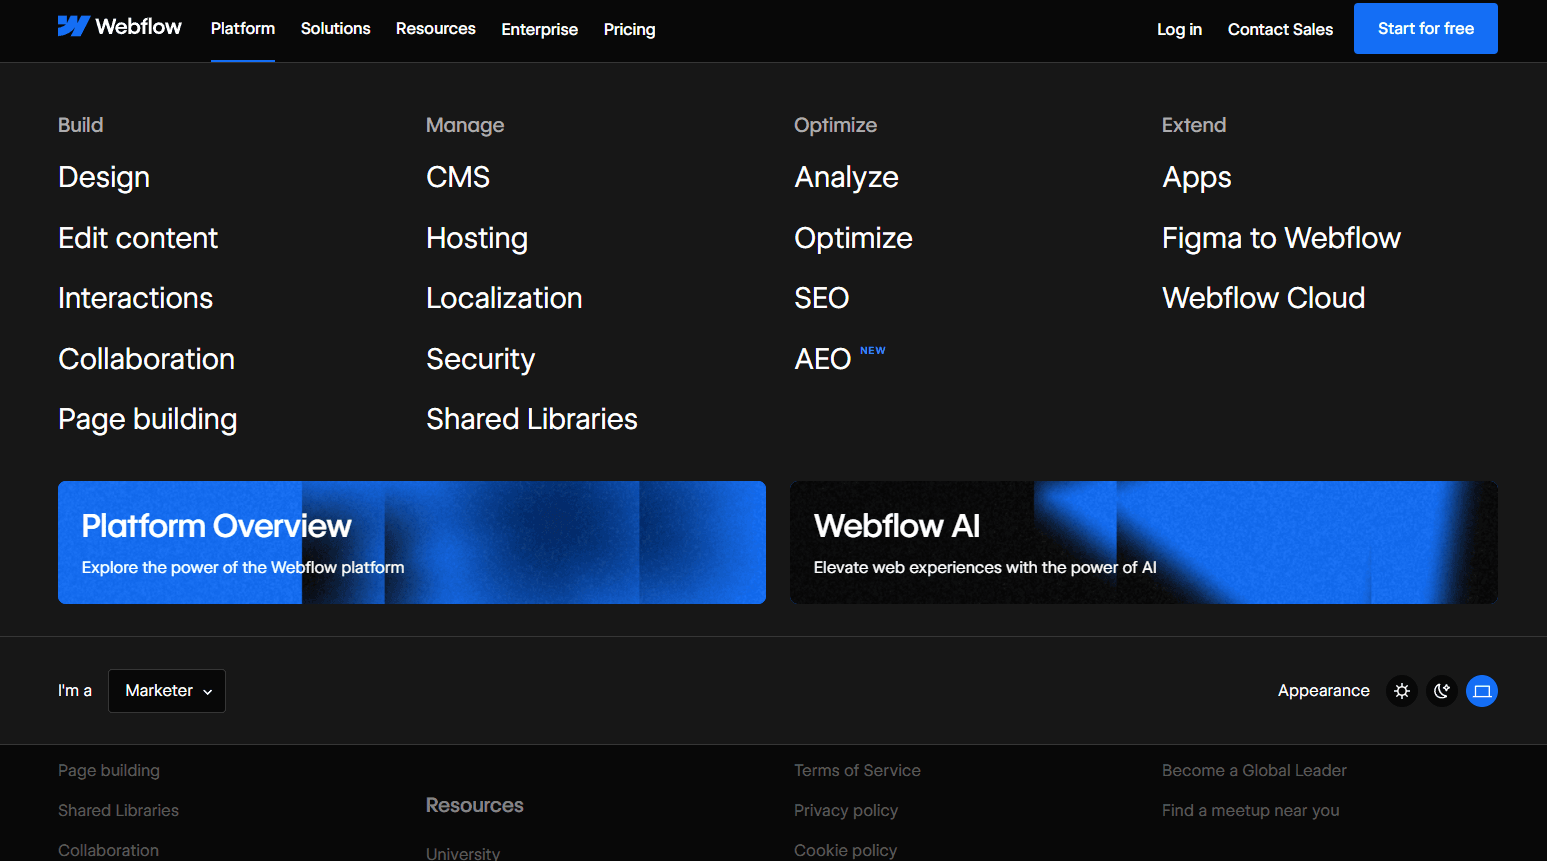Open the Apps link under Extend
Screen dimensions: 1547x861
click(1197, 178)
